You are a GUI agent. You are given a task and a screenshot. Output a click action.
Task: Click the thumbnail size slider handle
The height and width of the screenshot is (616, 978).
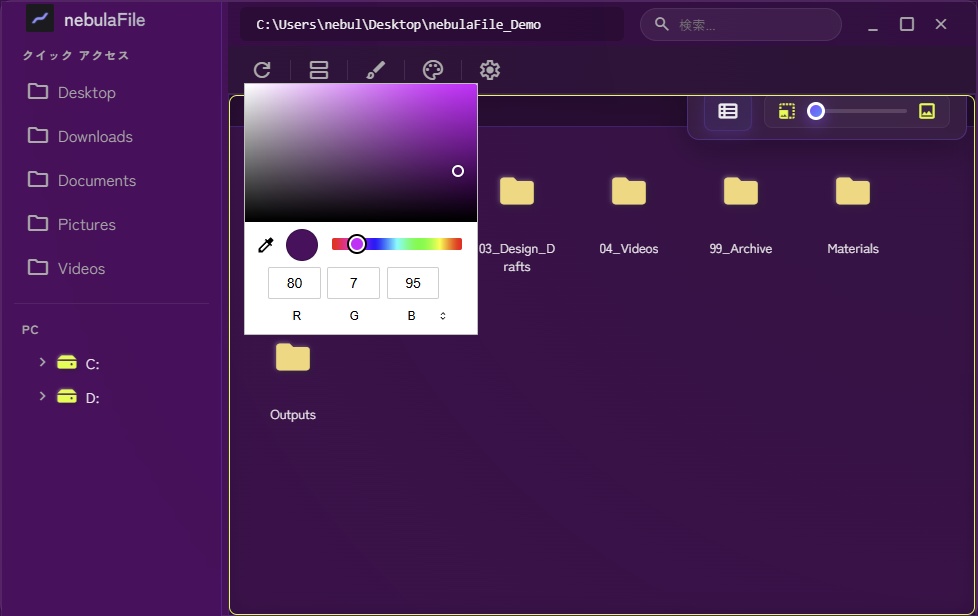click(x=816, y=111)
